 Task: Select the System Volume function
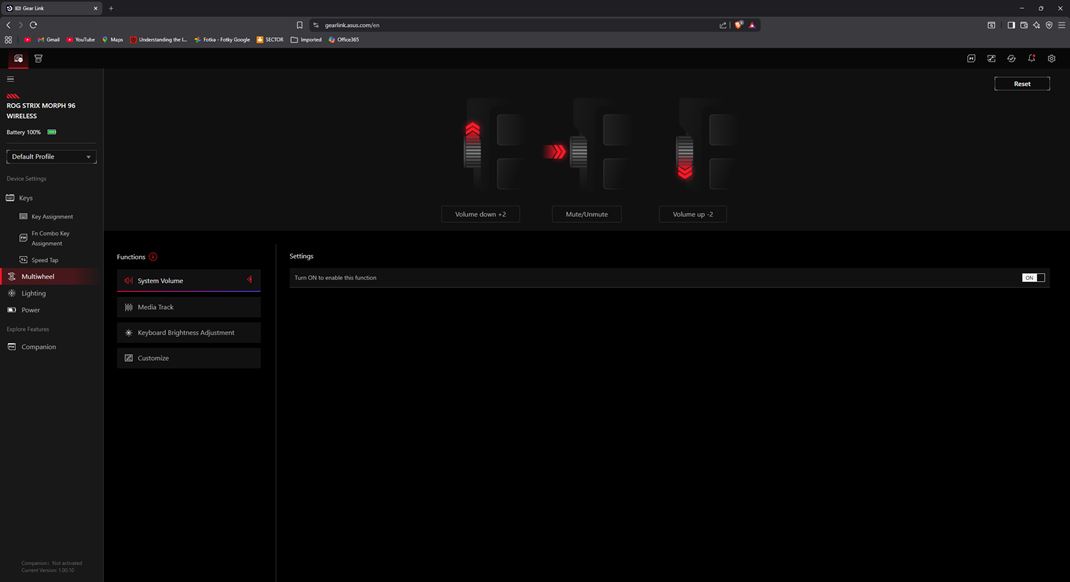click(x=189, y=280)
